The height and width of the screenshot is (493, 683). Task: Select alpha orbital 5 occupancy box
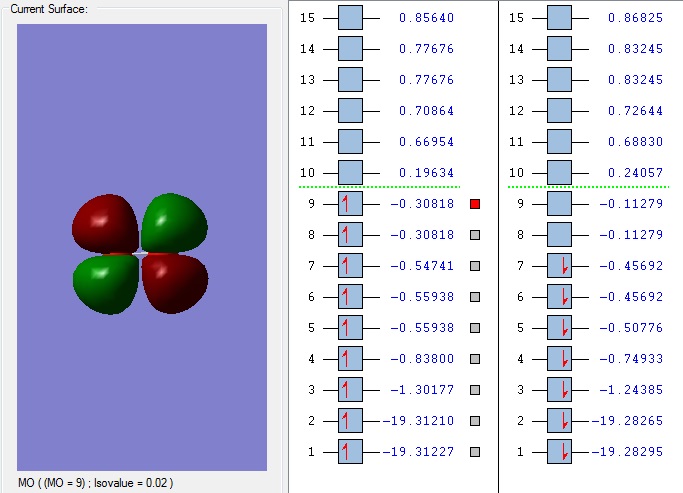pos(350,328)
